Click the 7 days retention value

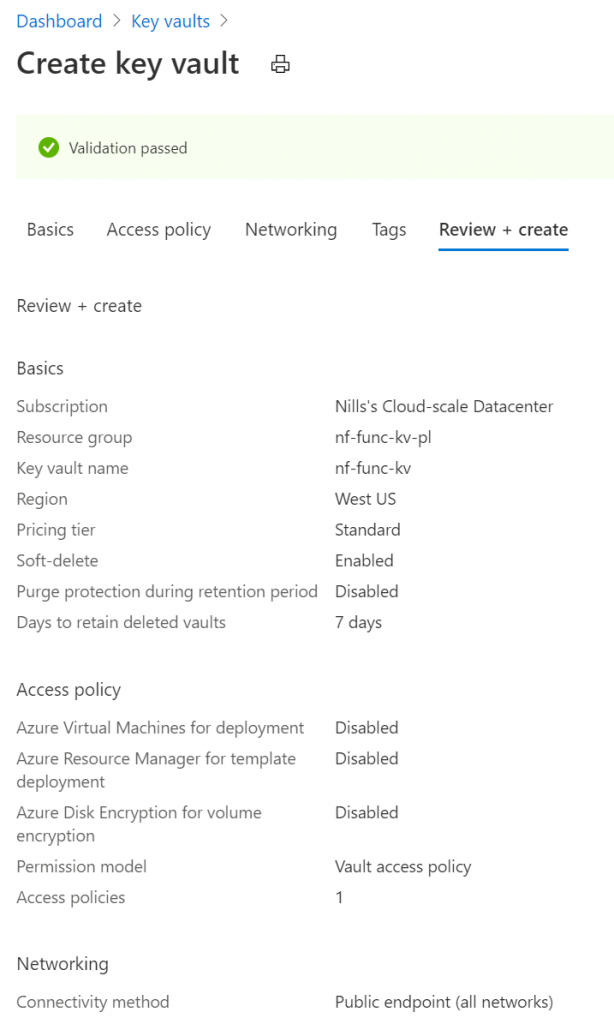(359, 622)
